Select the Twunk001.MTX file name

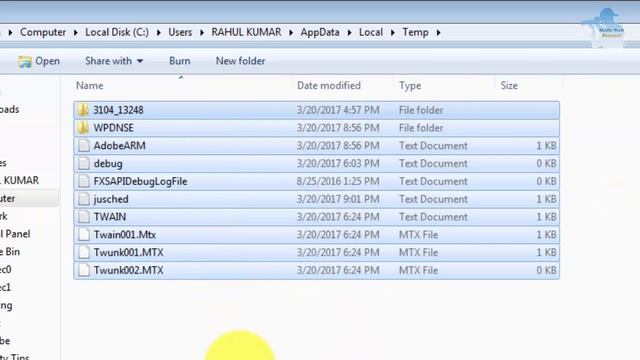pos(129,252)
